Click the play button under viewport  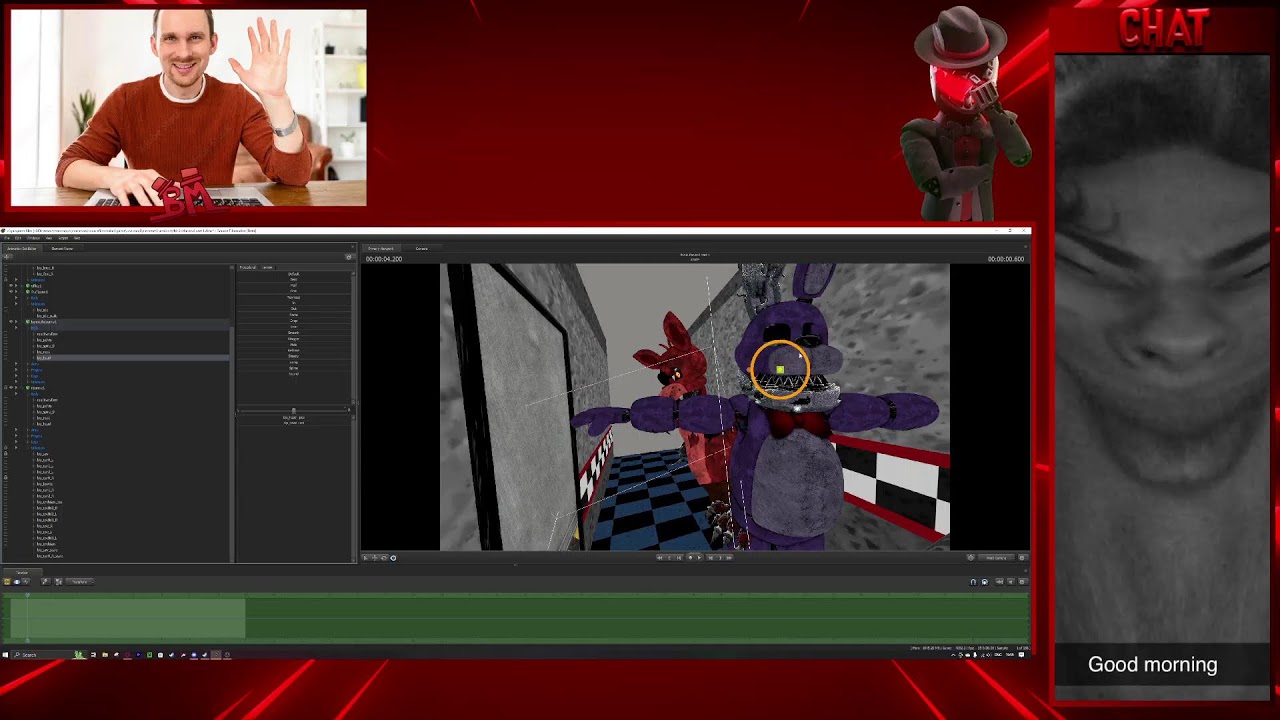[x=699, y=558]
